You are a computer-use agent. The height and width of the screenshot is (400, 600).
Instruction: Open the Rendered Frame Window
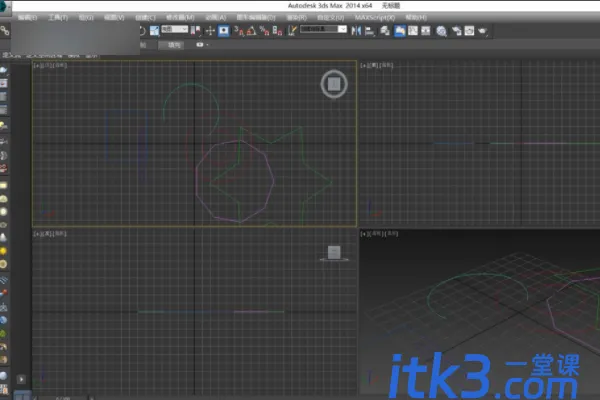tap(469, 31)
